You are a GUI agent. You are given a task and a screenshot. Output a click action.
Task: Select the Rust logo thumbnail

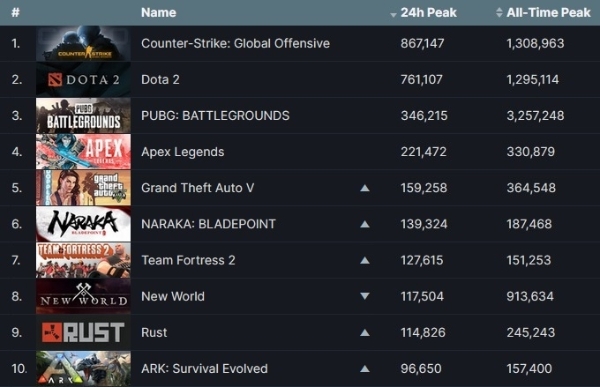coord(83,333)
